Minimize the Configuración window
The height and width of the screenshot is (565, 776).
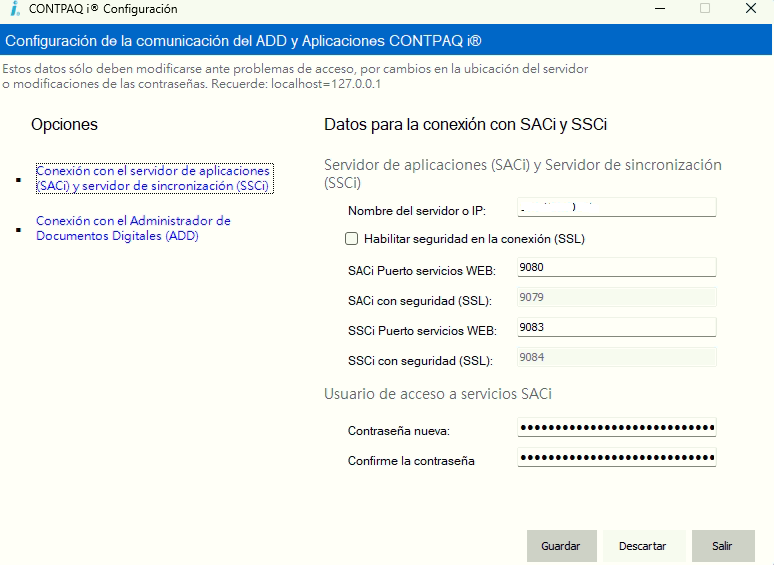tap(660, 9)
